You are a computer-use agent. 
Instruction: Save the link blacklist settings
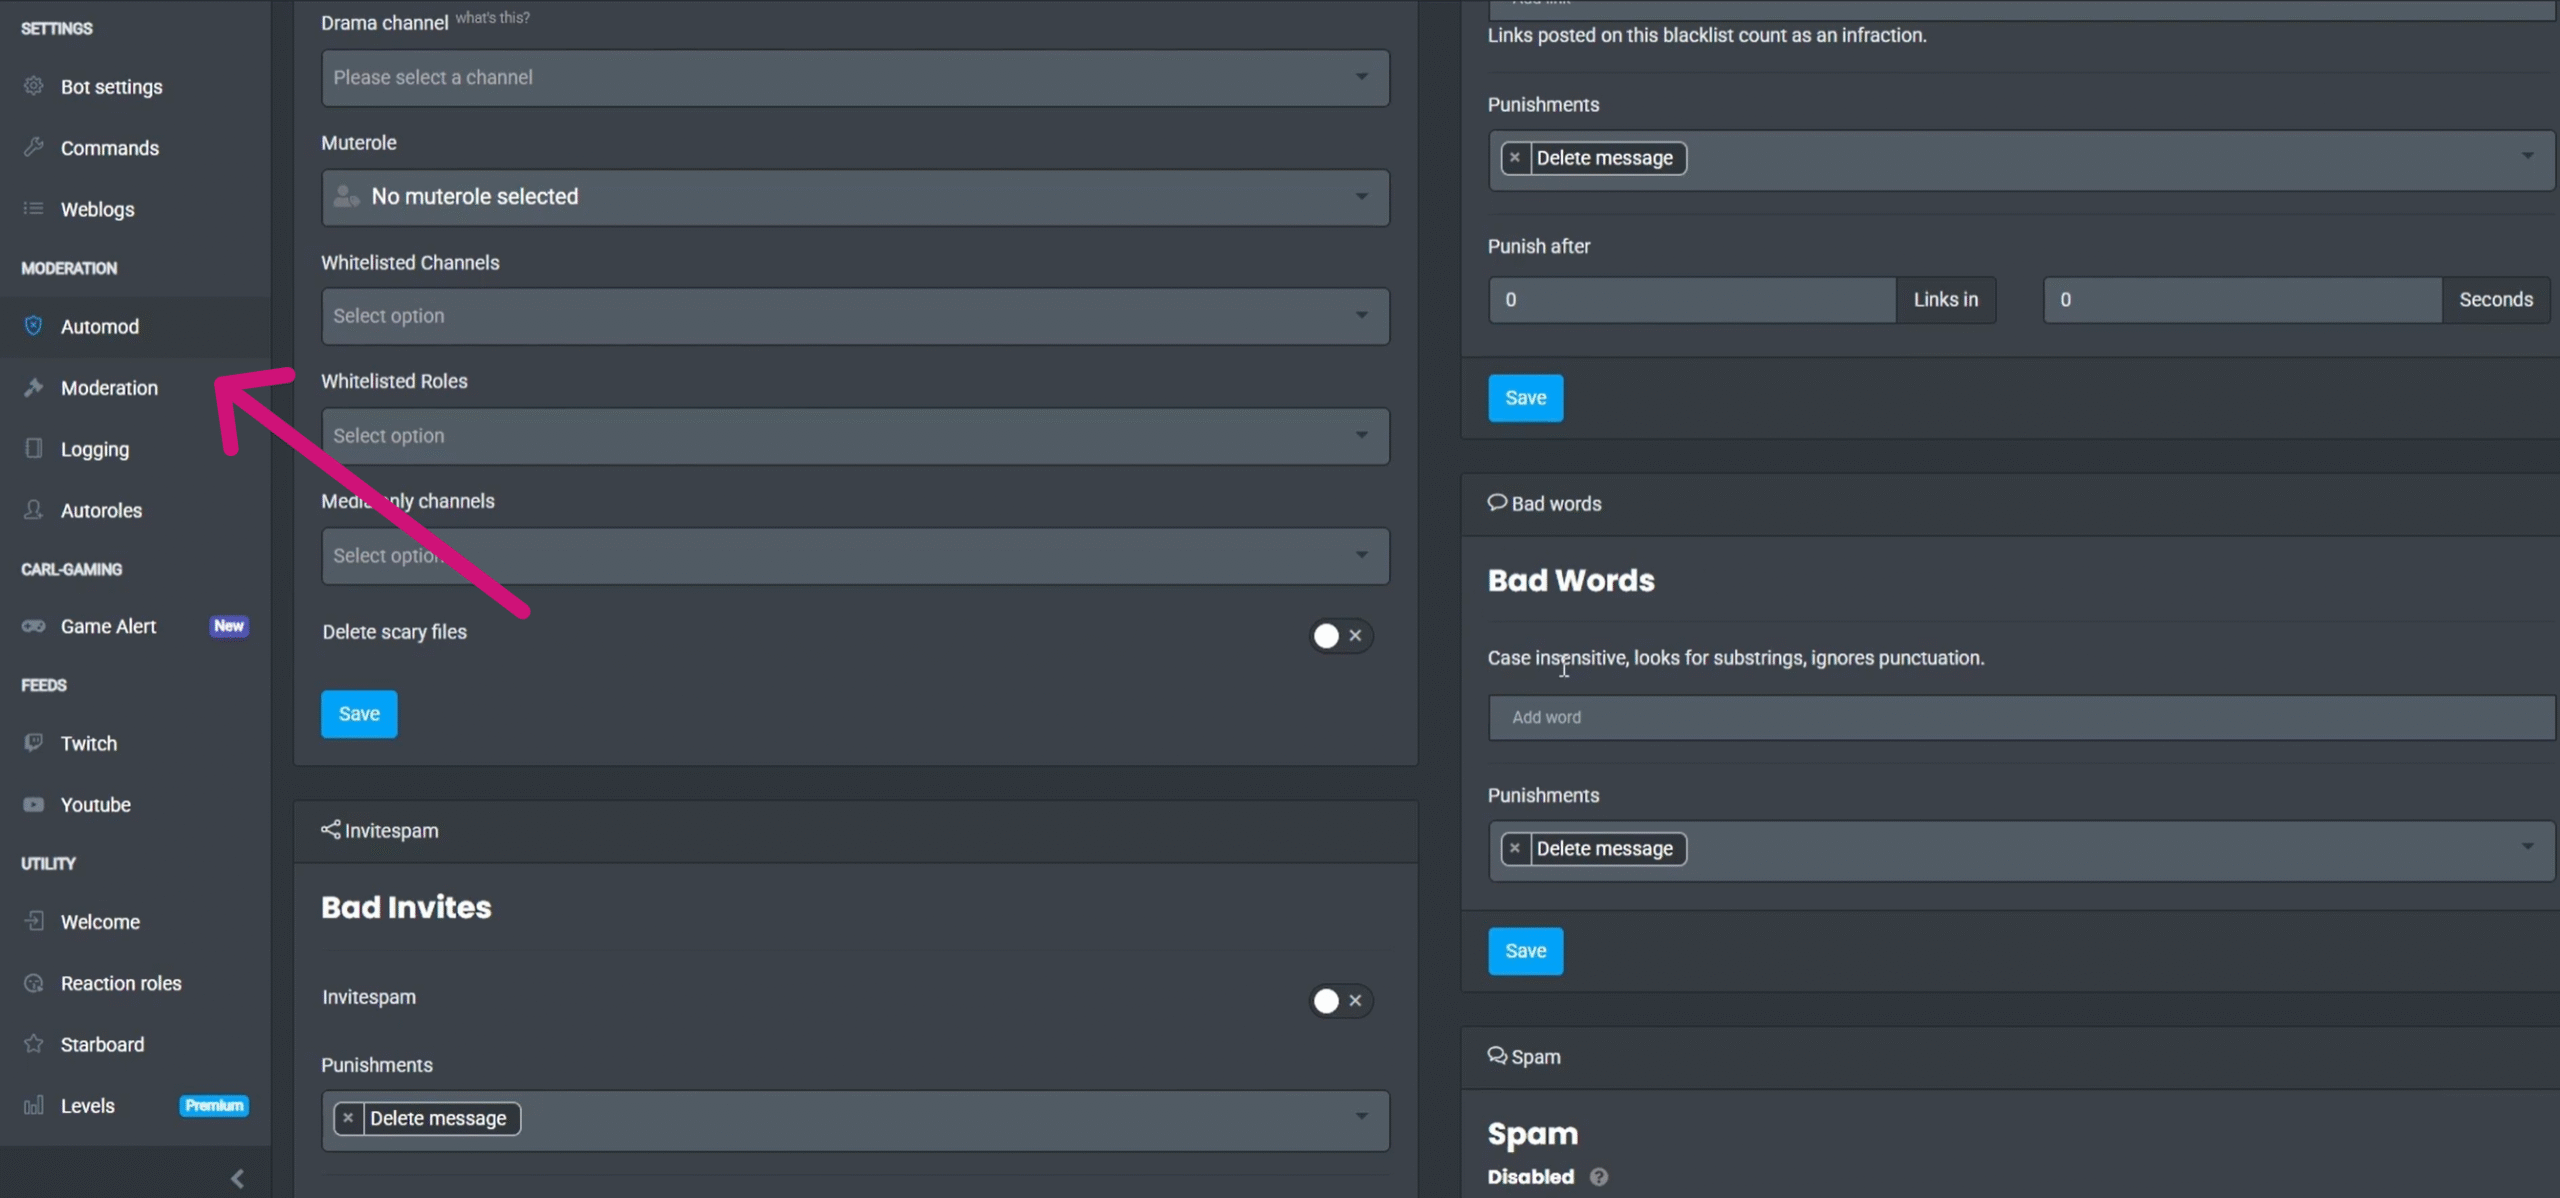click(x=1525, y=398)
